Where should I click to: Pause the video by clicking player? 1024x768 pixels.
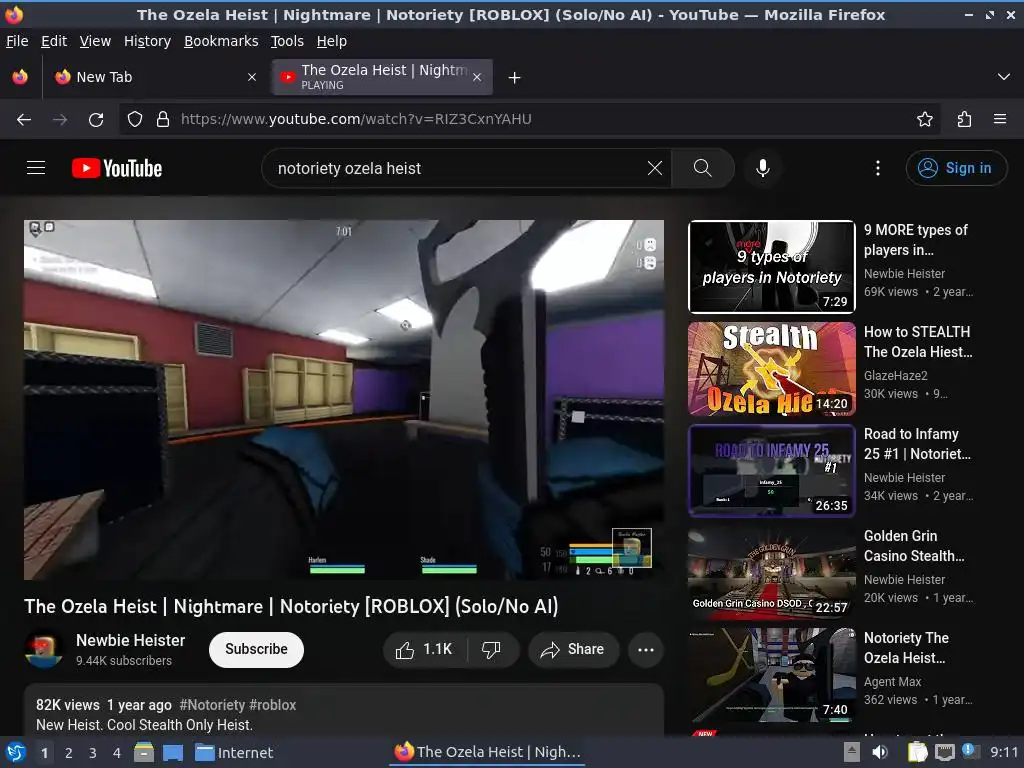pyautogui.click(x=344, y=400)
